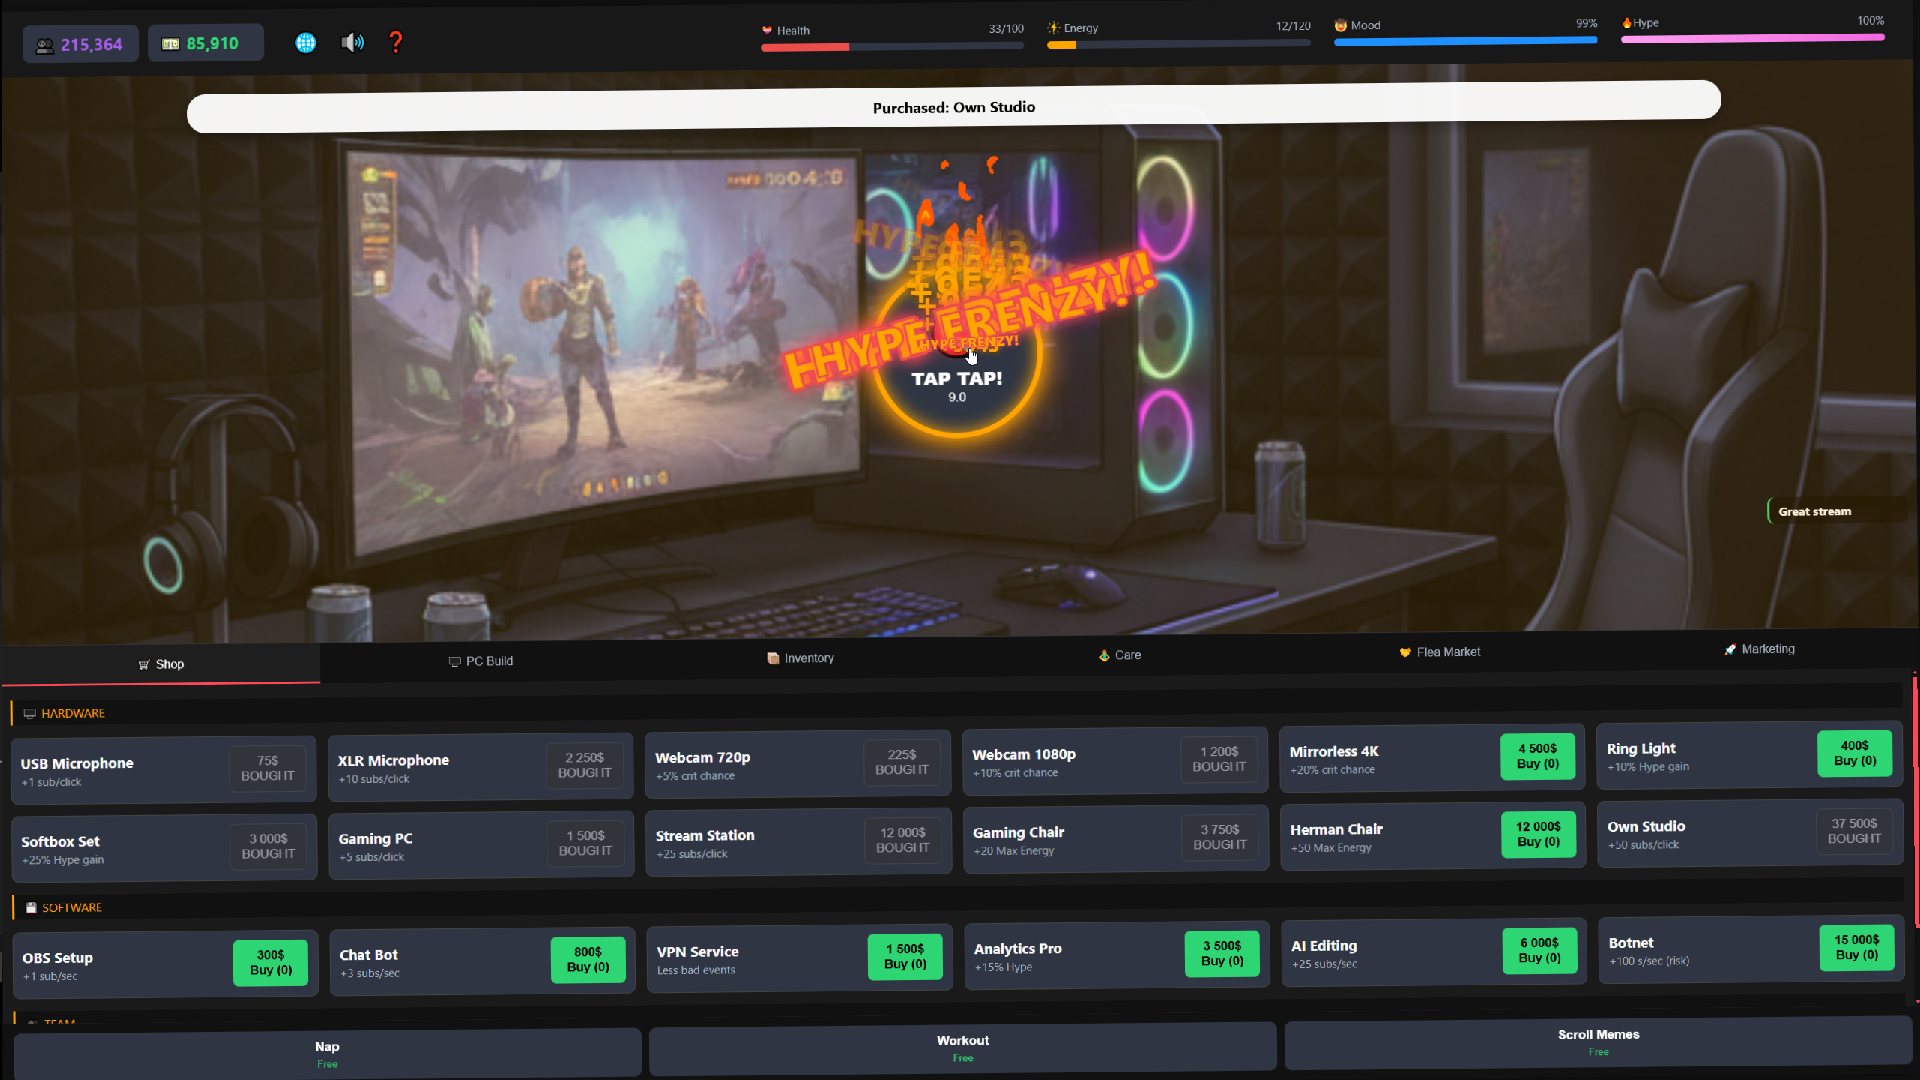Start a free Workout
Image resolution: width=1920 pixels, height=1080 pixels.
pyautogui.click(x=961, y=1046)
